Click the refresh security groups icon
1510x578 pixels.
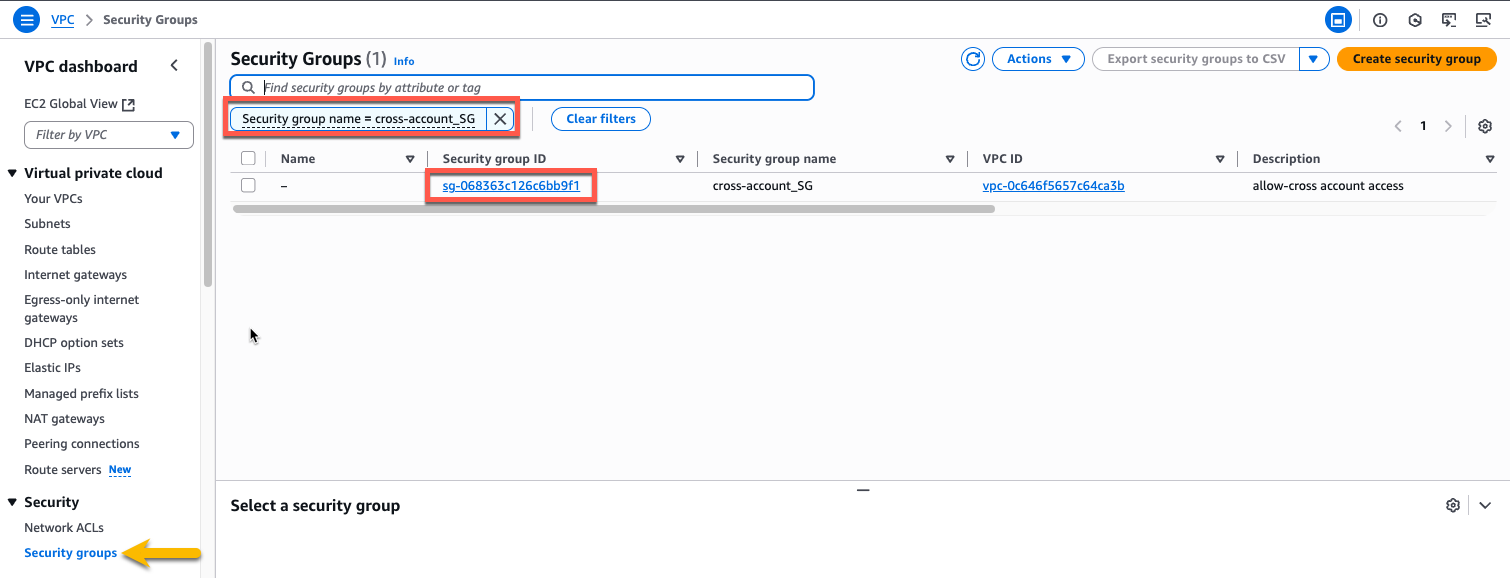973,59
